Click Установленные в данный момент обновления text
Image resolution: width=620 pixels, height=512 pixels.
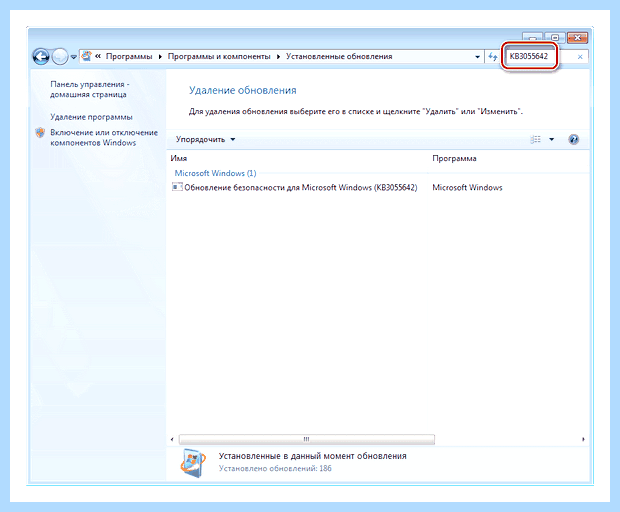[x=312, y=456]
